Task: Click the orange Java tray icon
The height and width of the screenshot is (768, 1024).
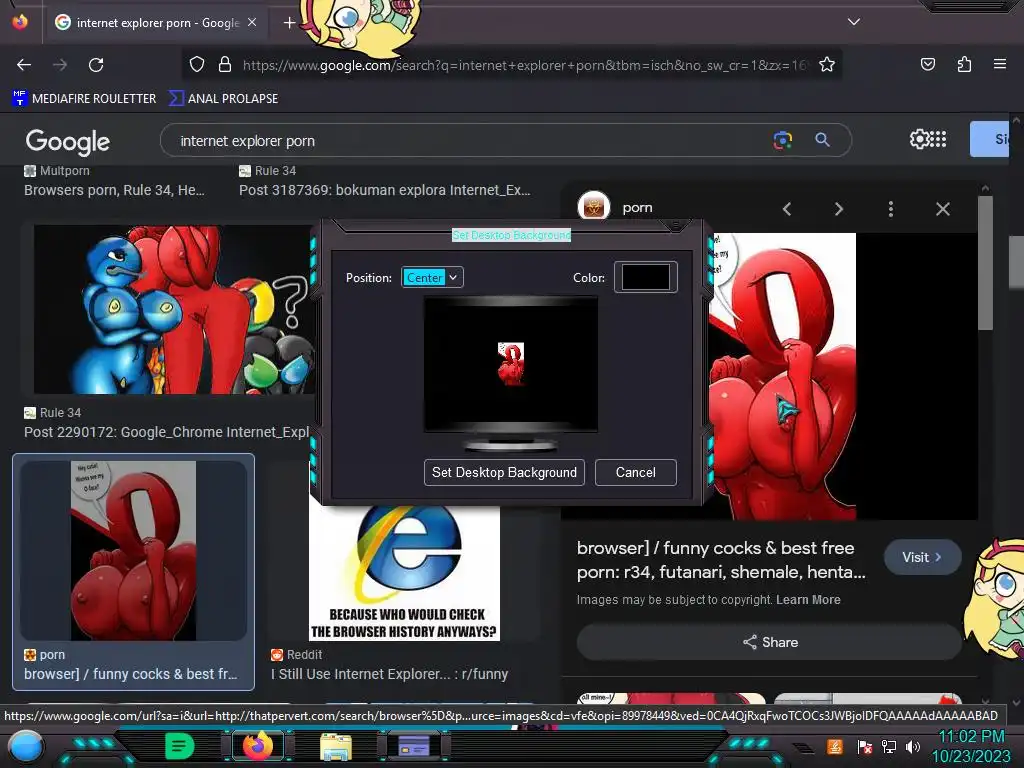Action: point(835,746)
